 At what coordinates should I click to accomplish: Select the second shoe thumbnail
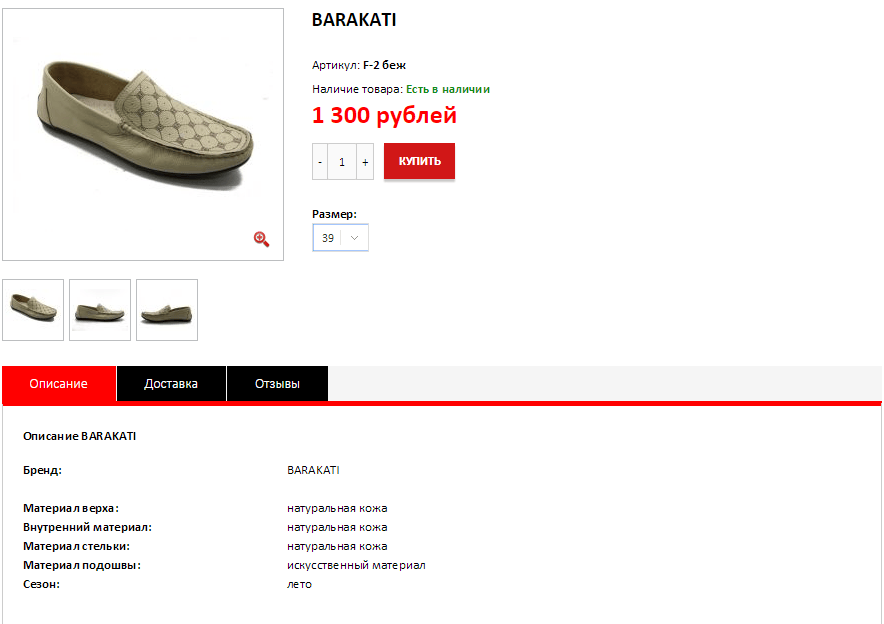(100, 310)
